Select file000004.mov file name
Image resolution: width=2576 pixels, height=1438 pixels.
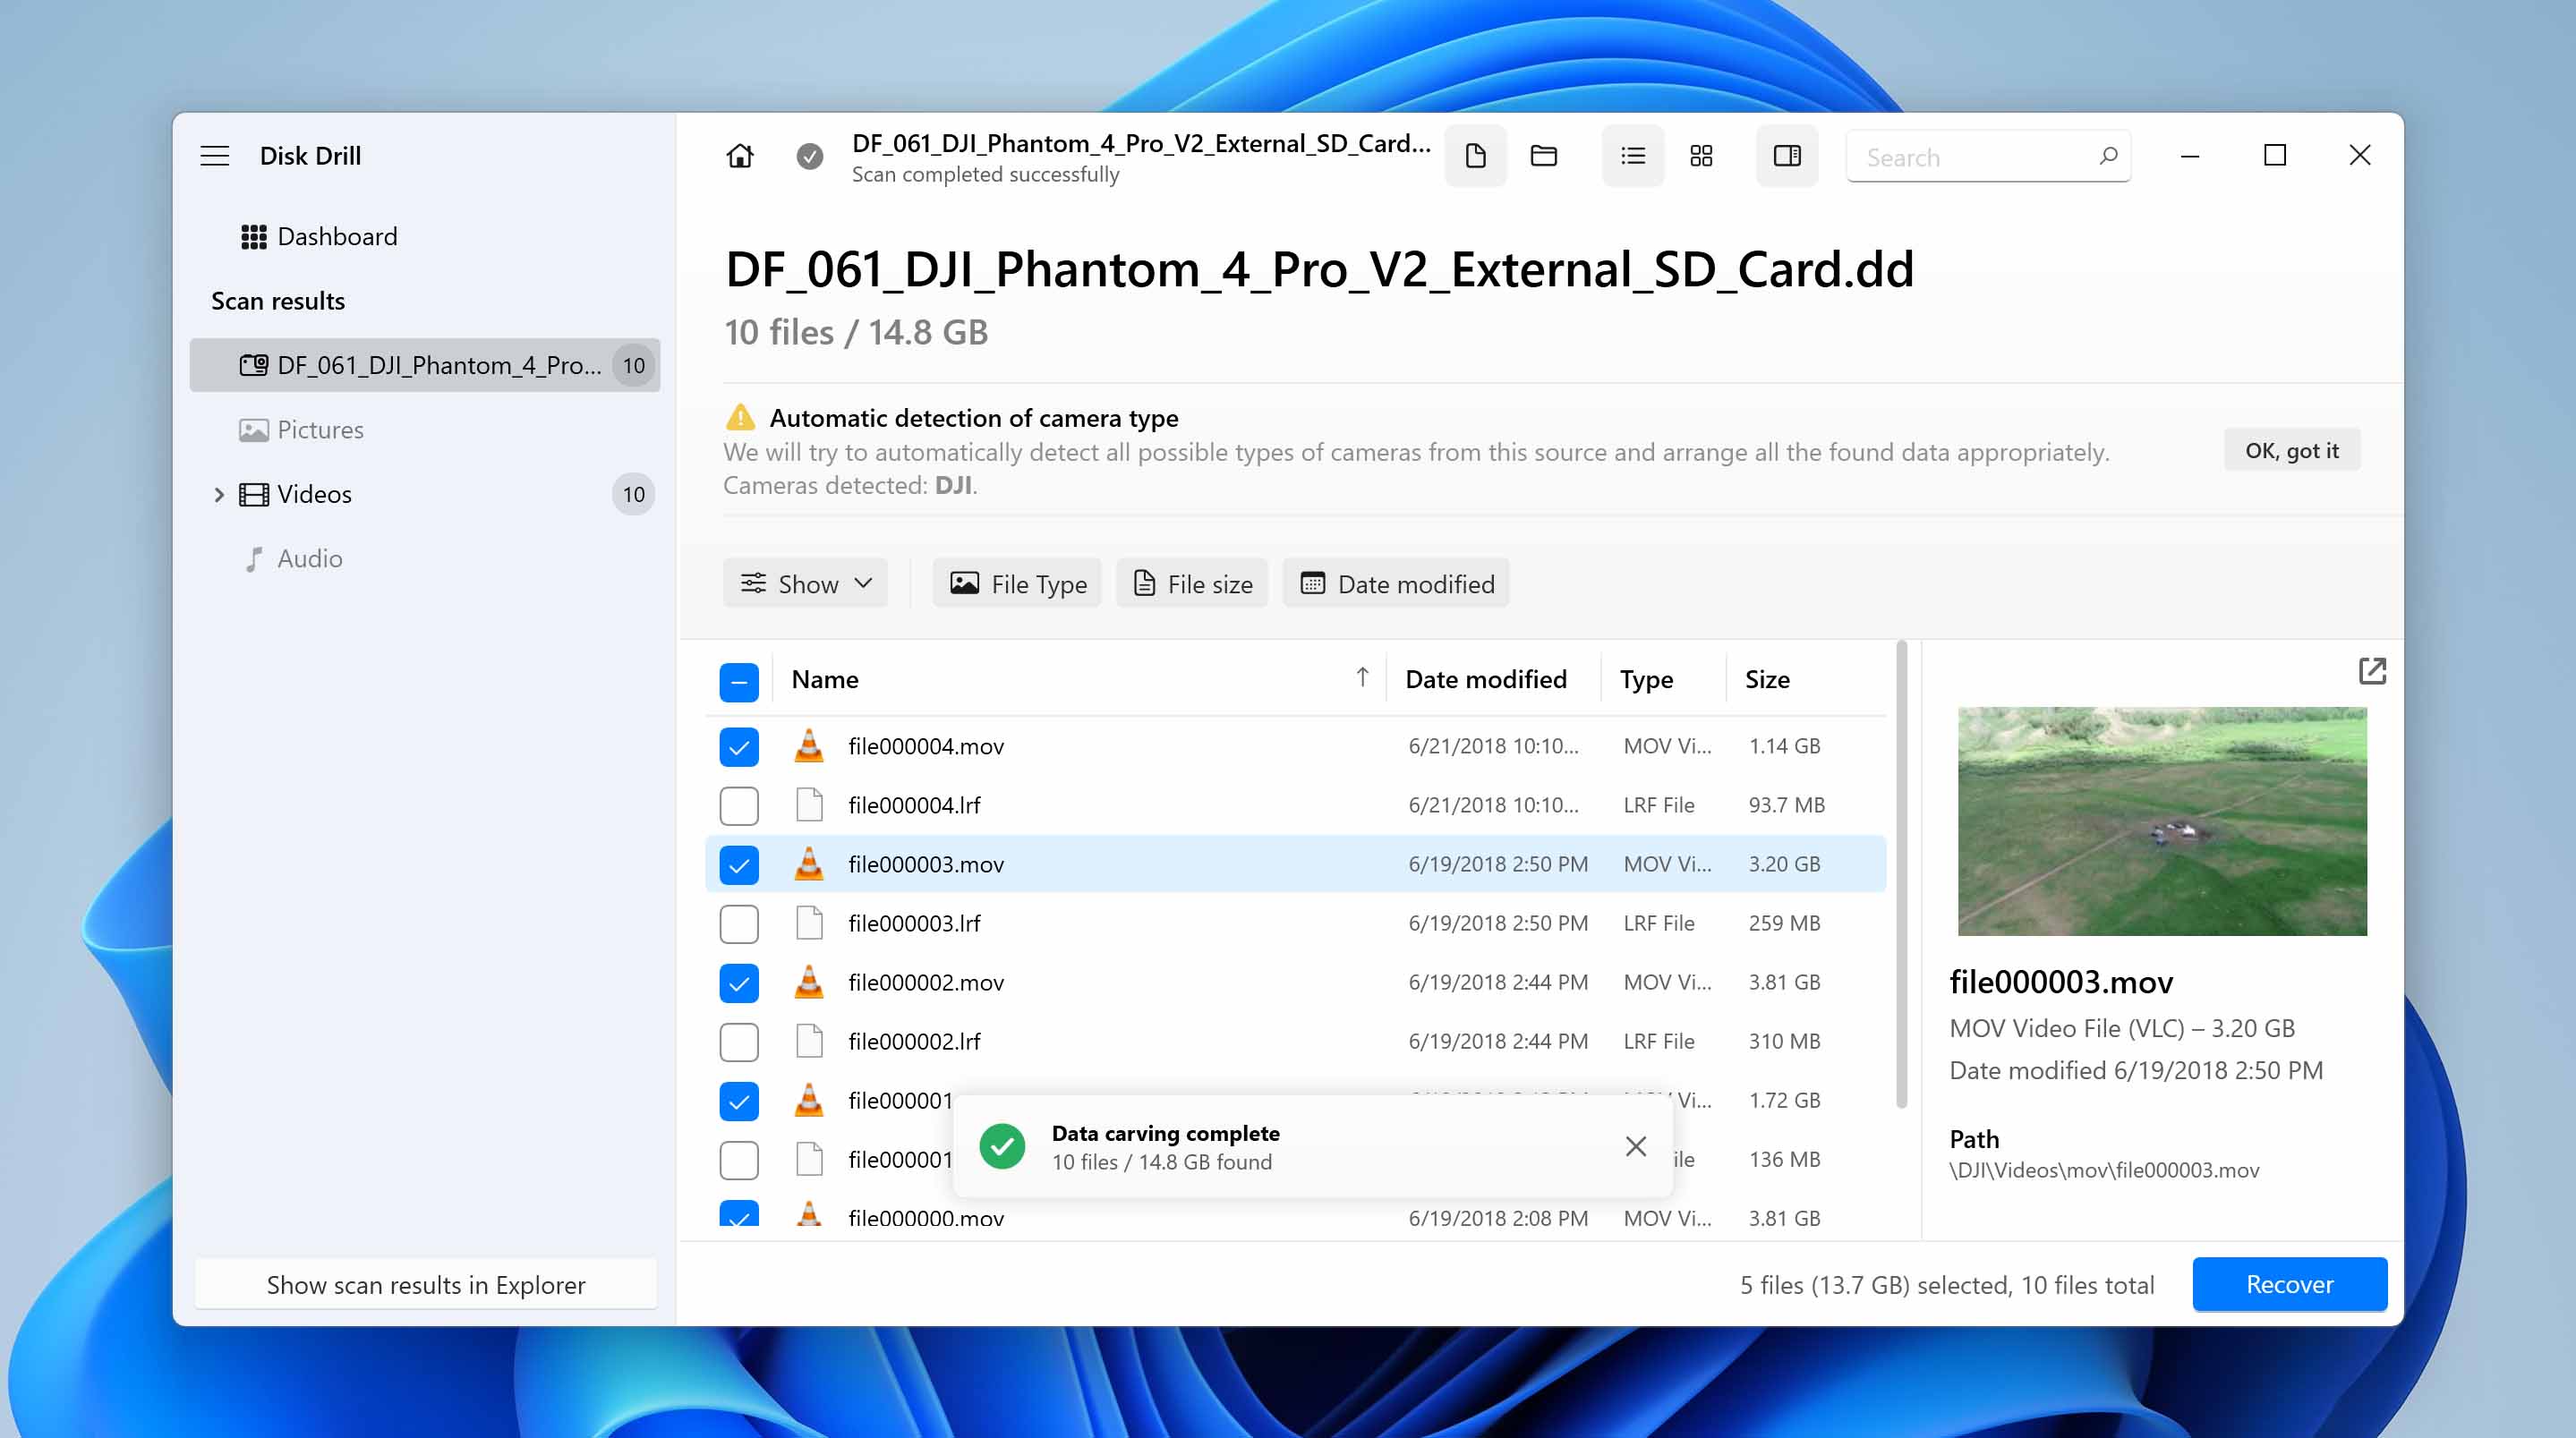926,746
